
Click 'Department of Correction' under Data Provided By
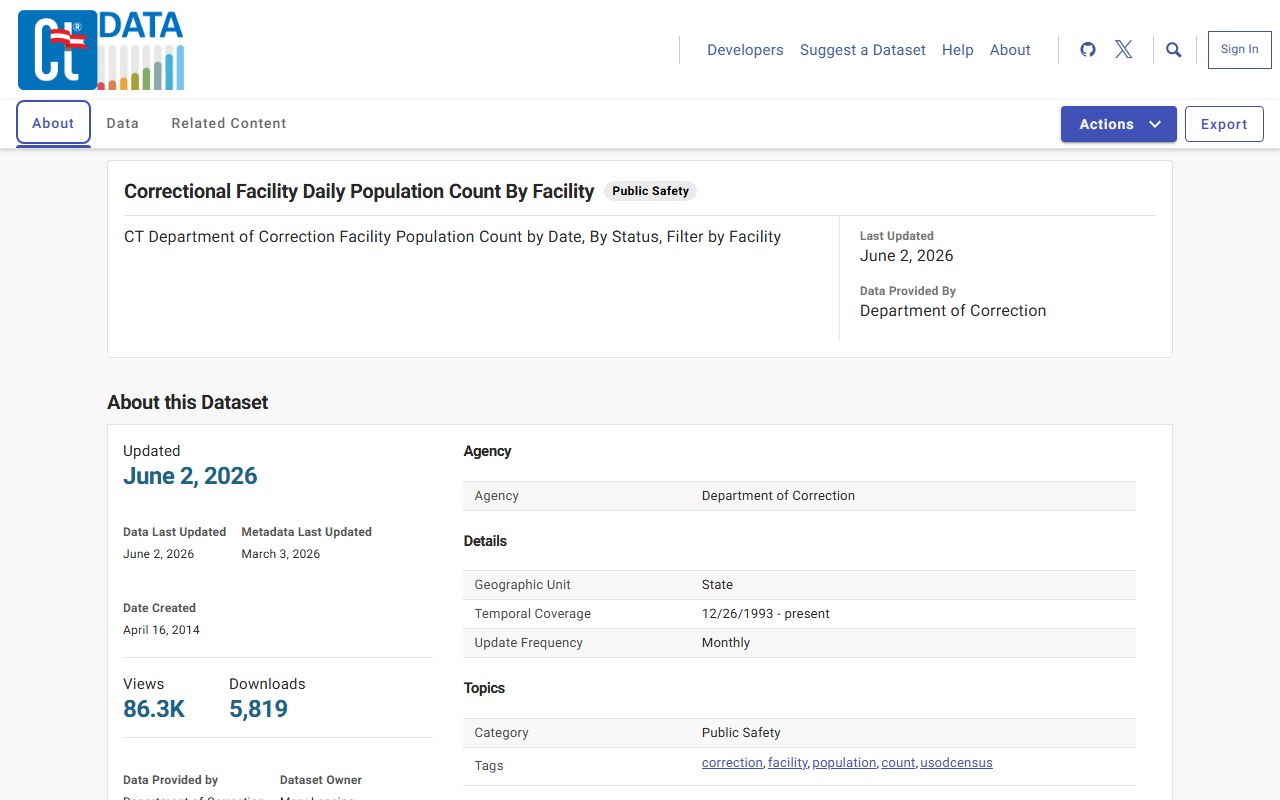click(953, 311)
